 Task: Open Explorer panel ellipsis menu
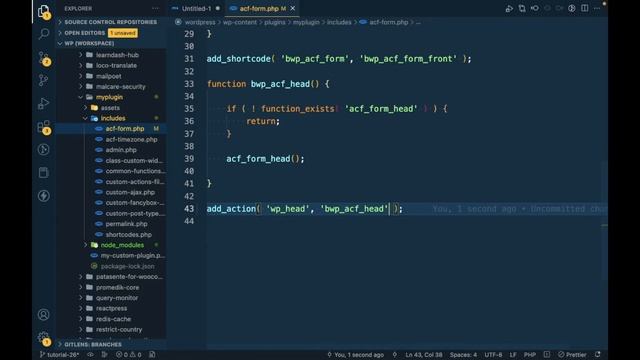(155, 8)
